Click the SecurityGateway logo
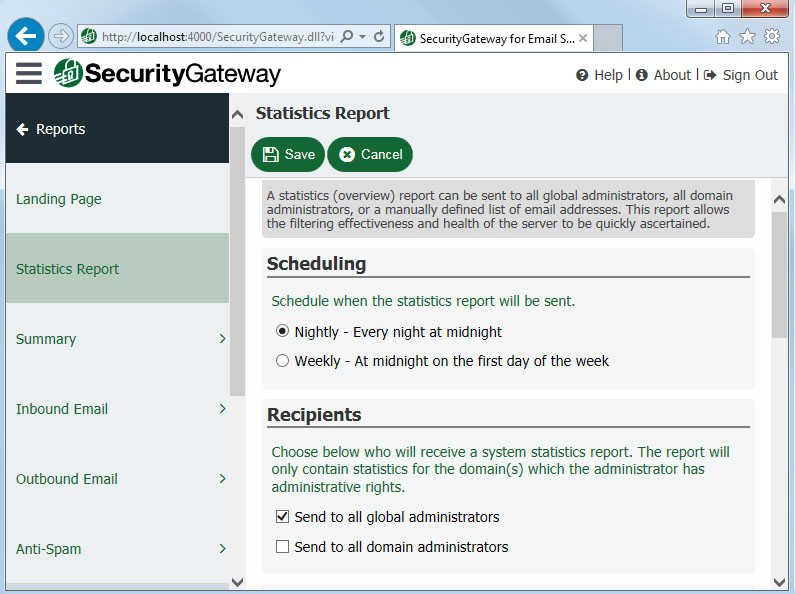 [x=167, y=73]
